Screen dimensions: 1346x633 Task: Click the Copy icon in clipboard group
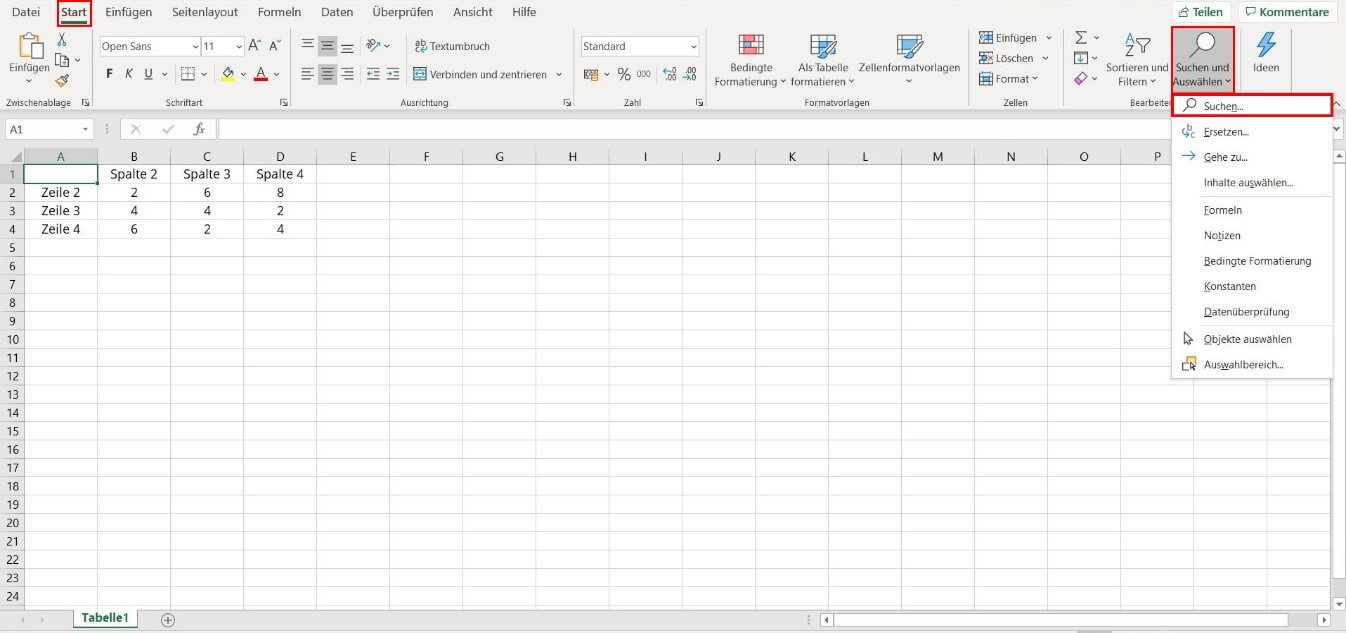coord(61,60)
